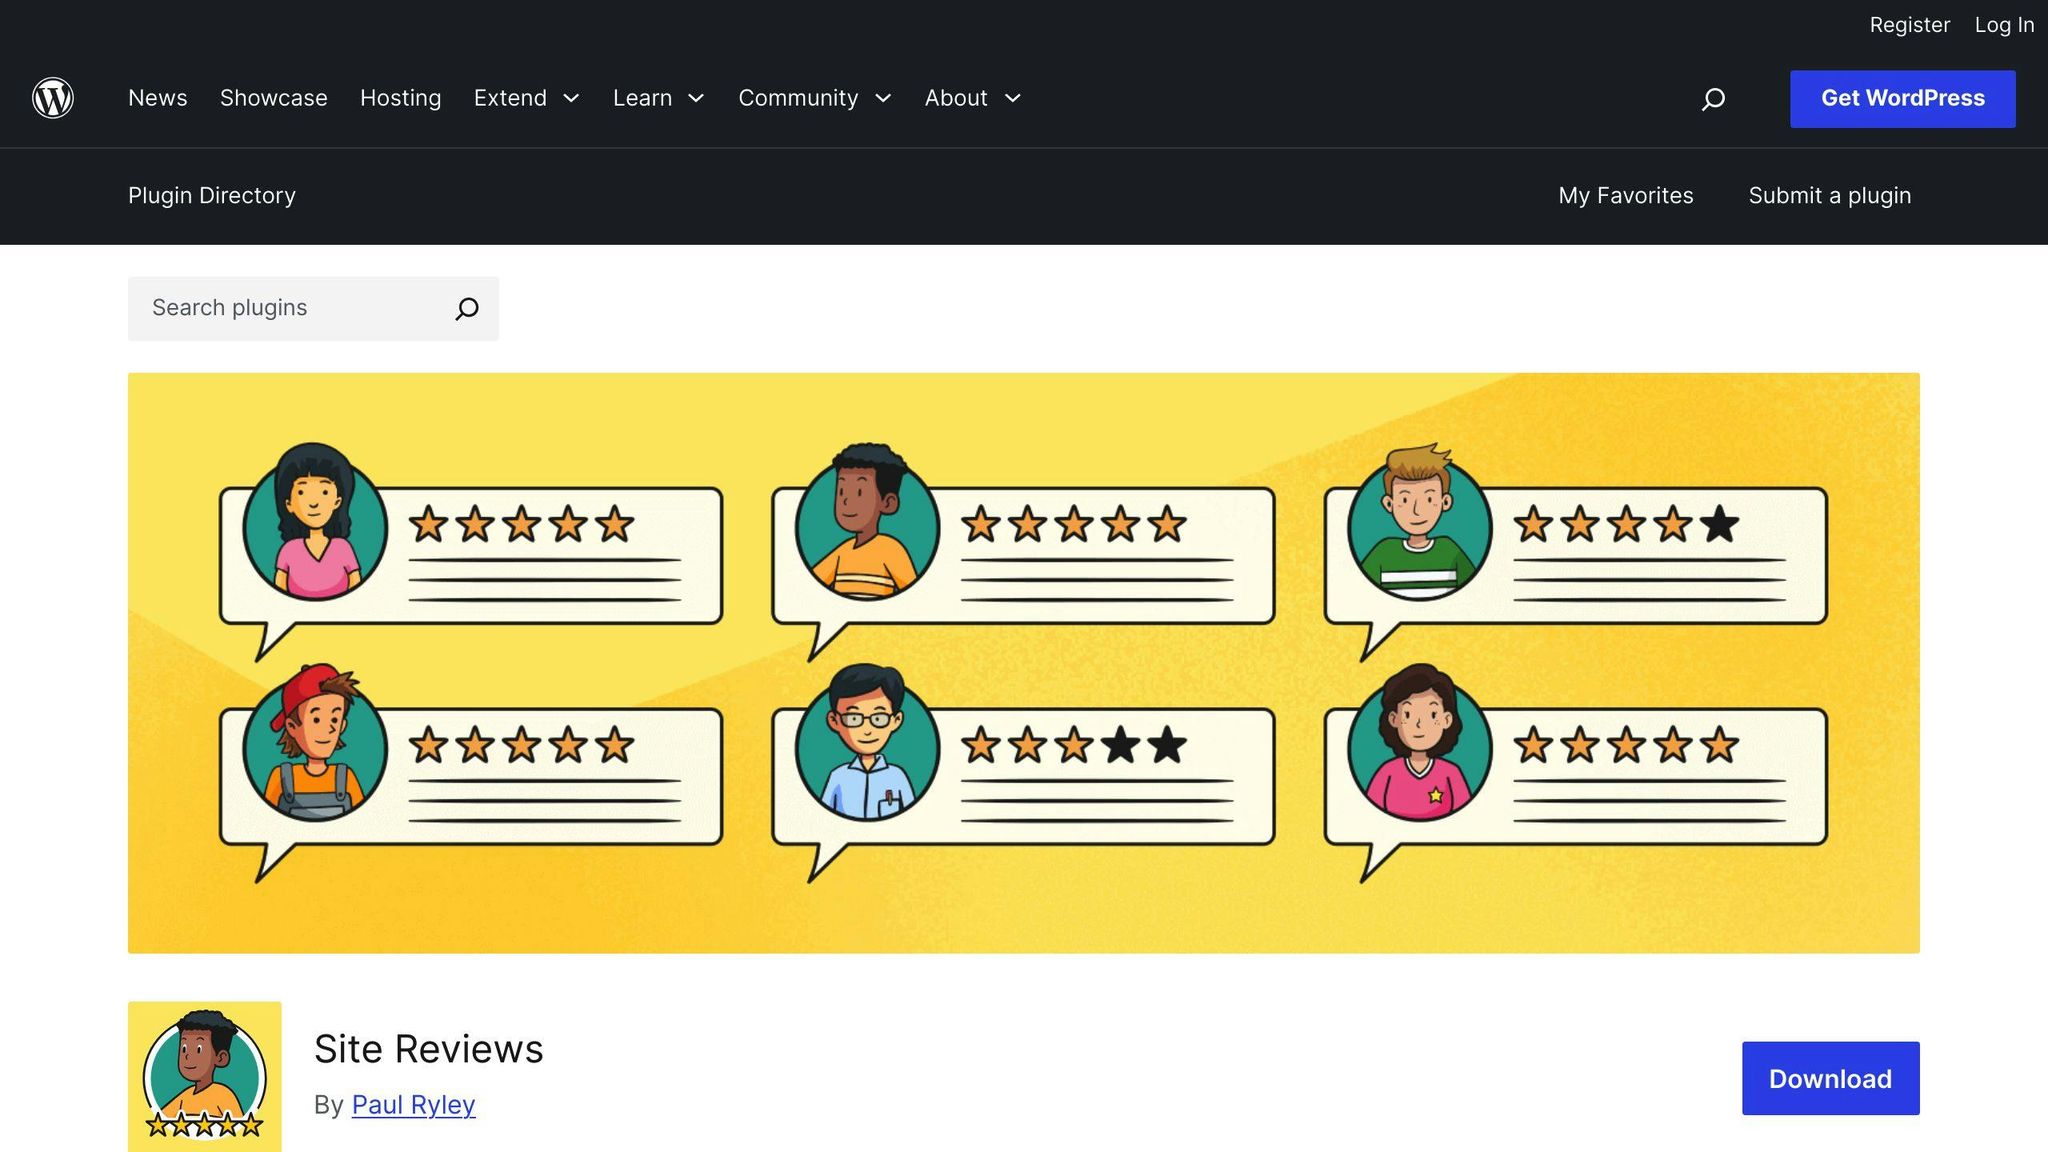Go to the Showcase page
2048x1152 pixels.
[x=274, y=98]
